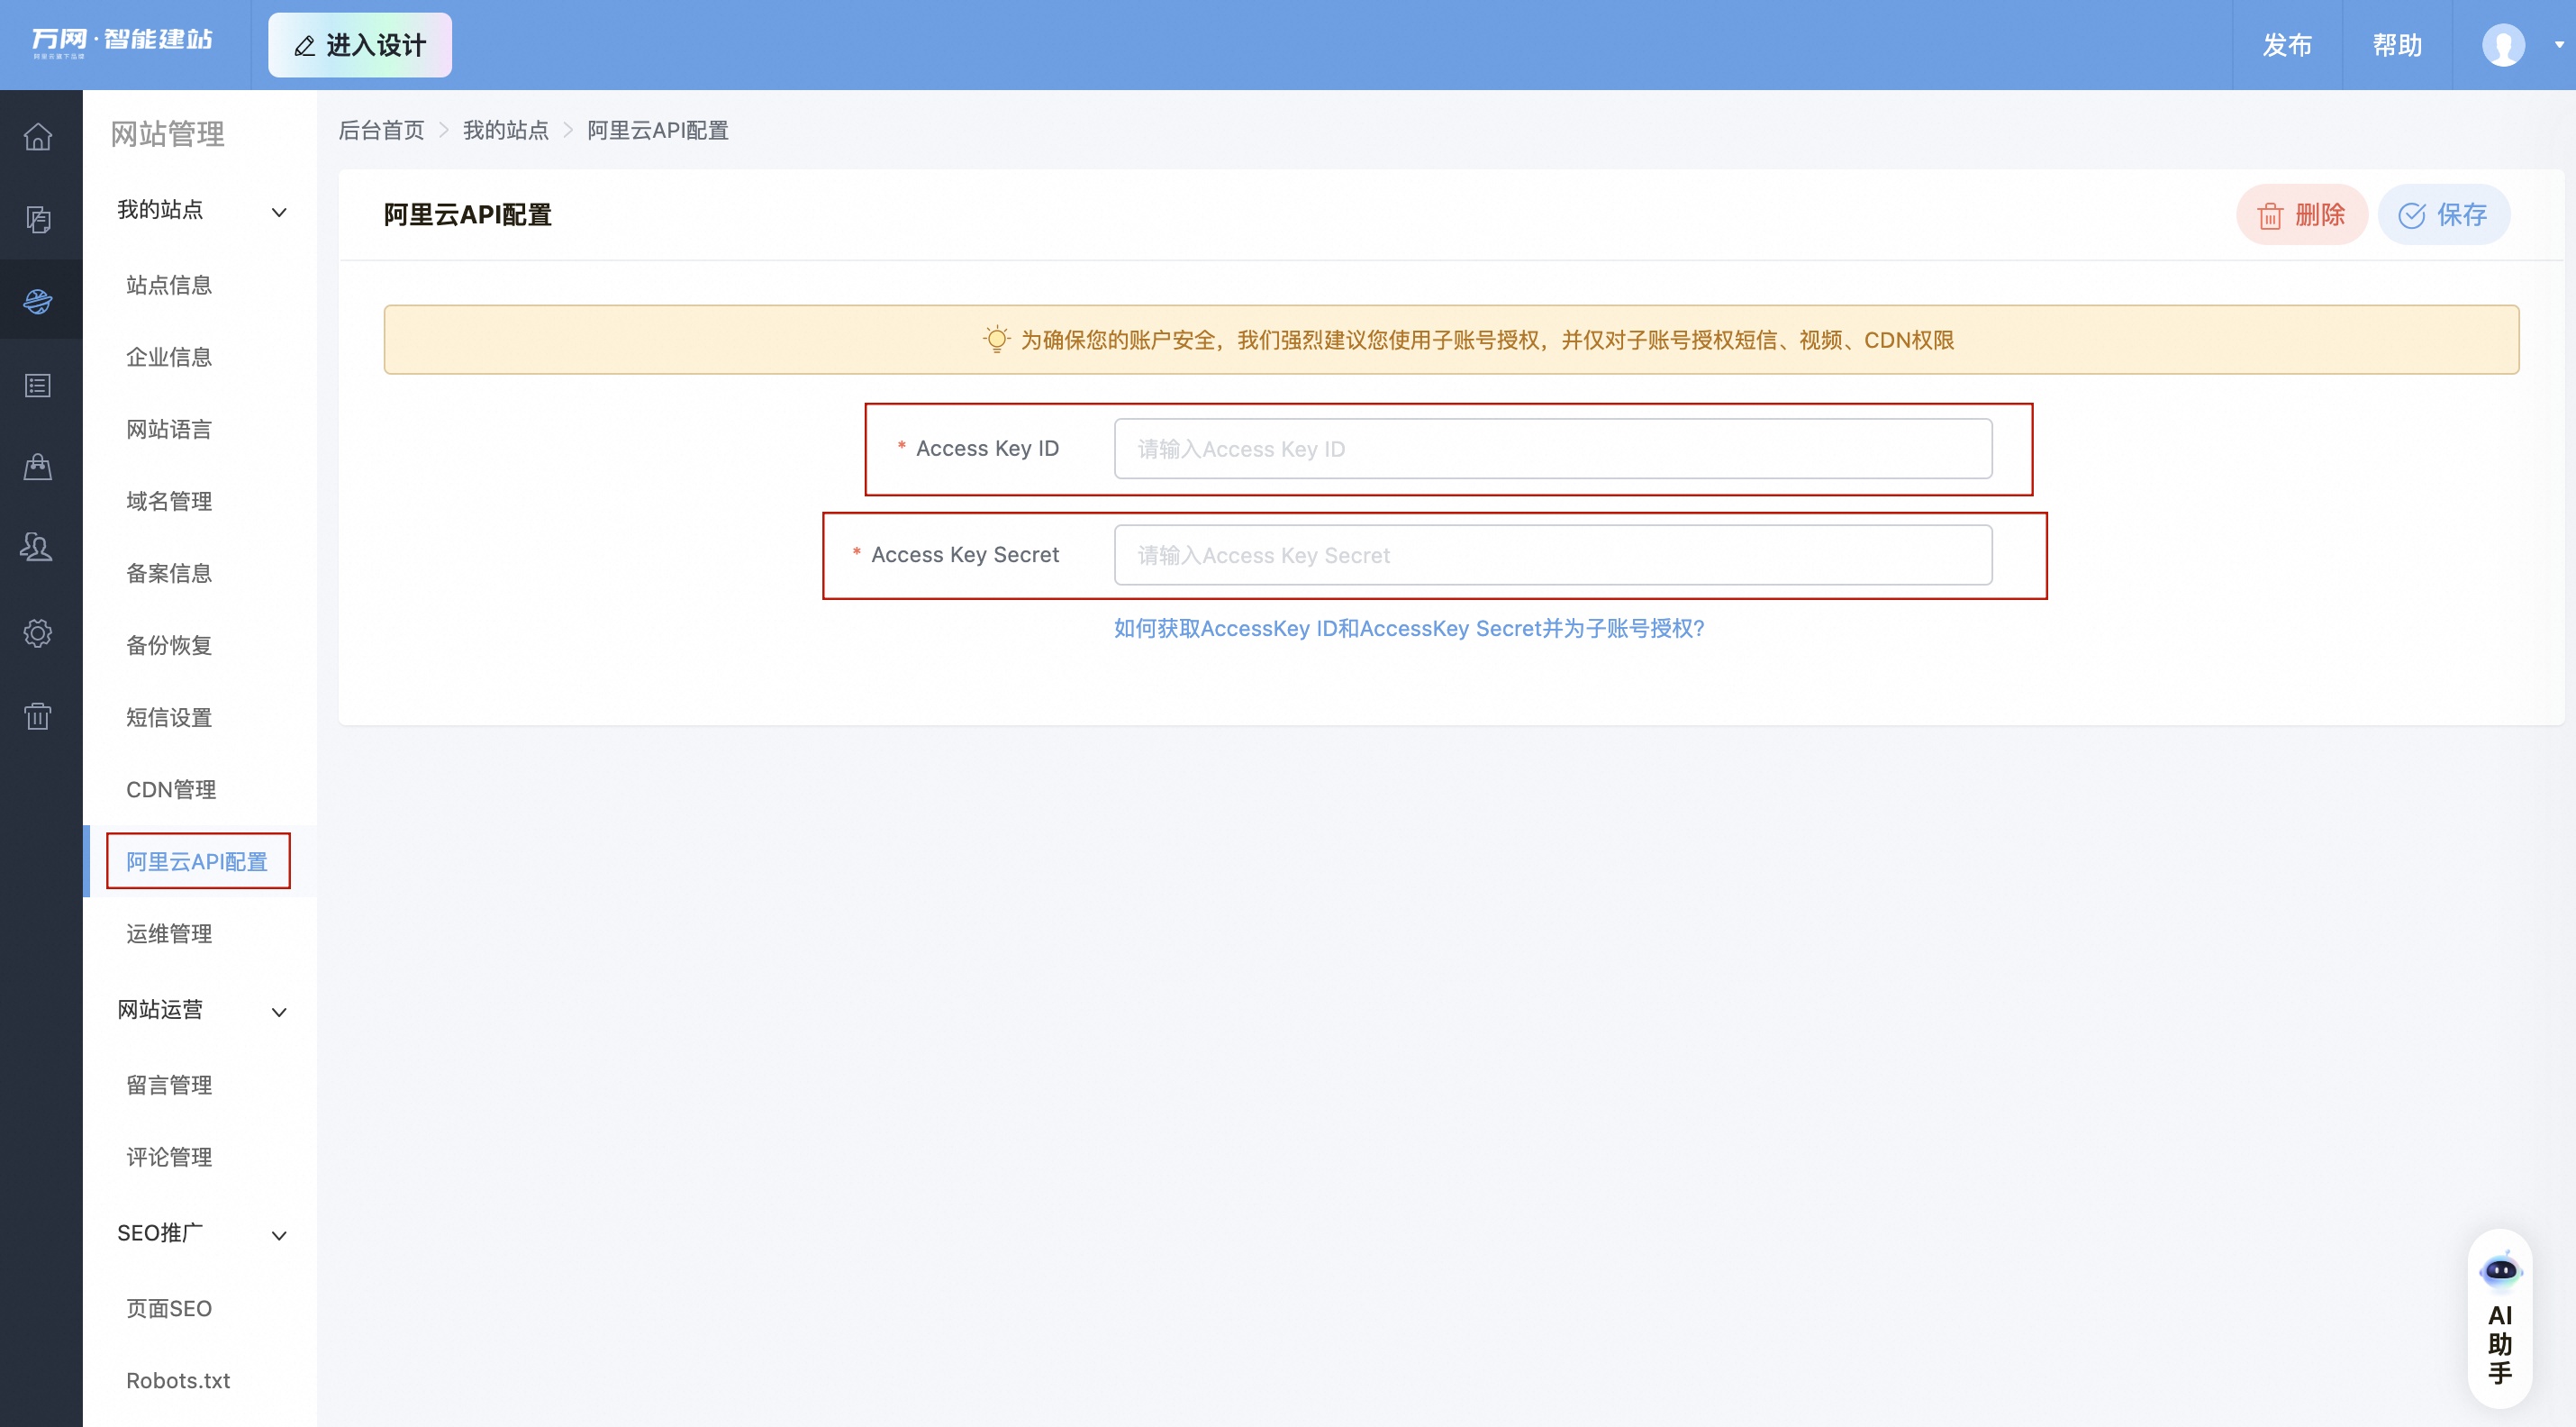The width and height of the screenshot is (2576, 1427).
Task: Expand the account dropdown arrow
Action: (2558, 45)
